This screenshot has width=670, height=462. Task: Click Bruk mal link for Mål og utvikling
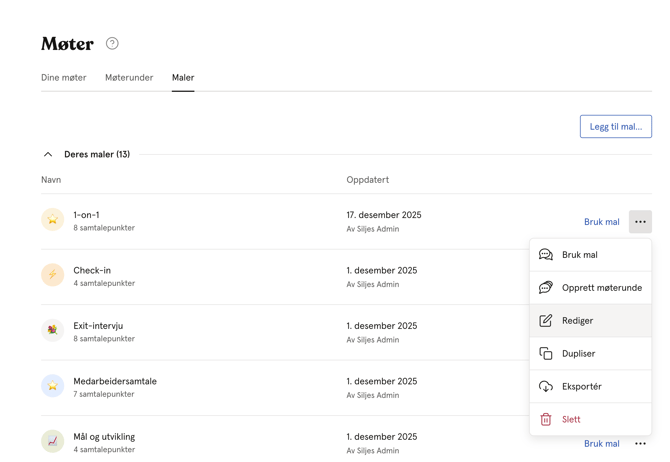click(602, 444)
